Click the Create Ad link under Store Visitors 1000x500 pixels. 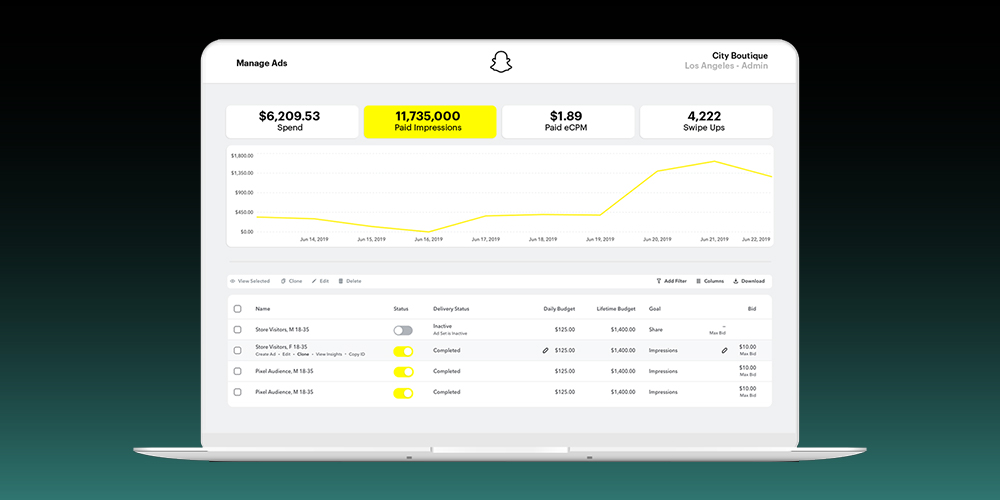pyautogui.click(x=265, y=355)
